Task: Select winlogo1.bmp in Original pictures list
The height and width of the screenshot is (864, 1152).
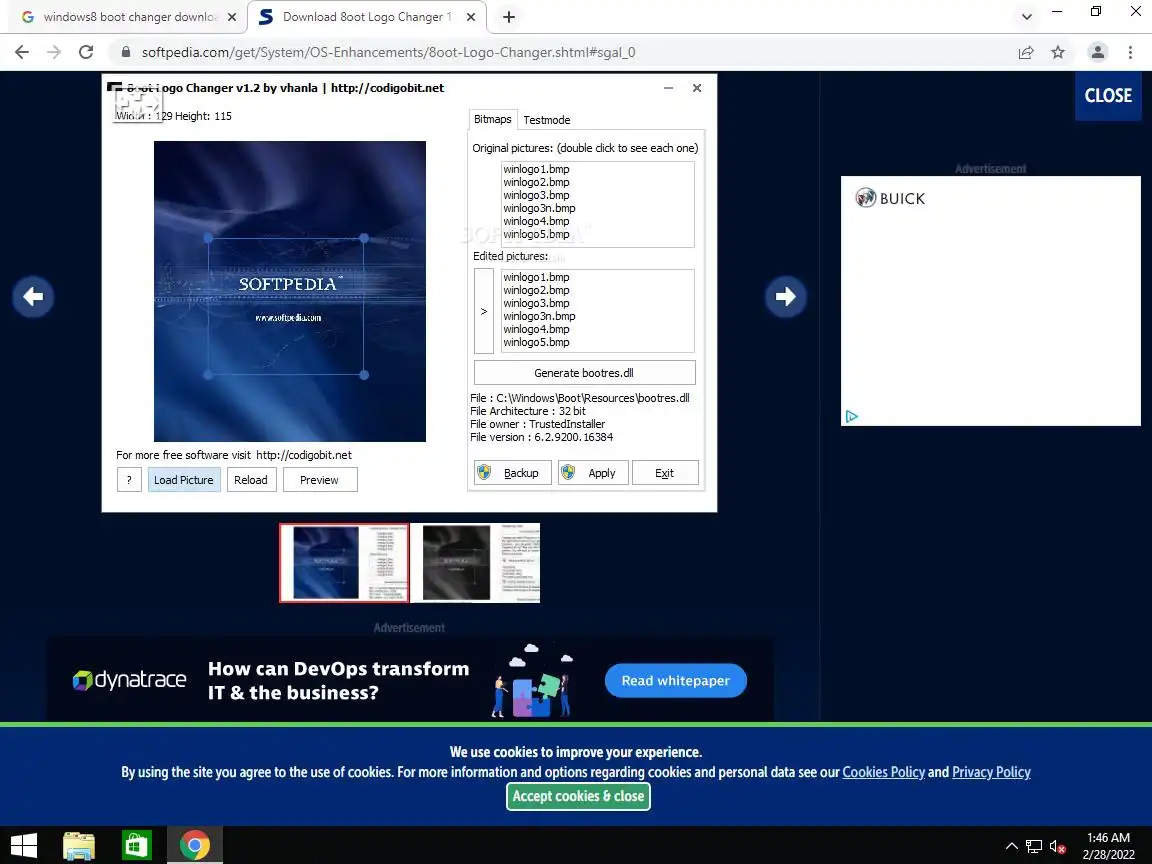Action: (x=536, y=170)
